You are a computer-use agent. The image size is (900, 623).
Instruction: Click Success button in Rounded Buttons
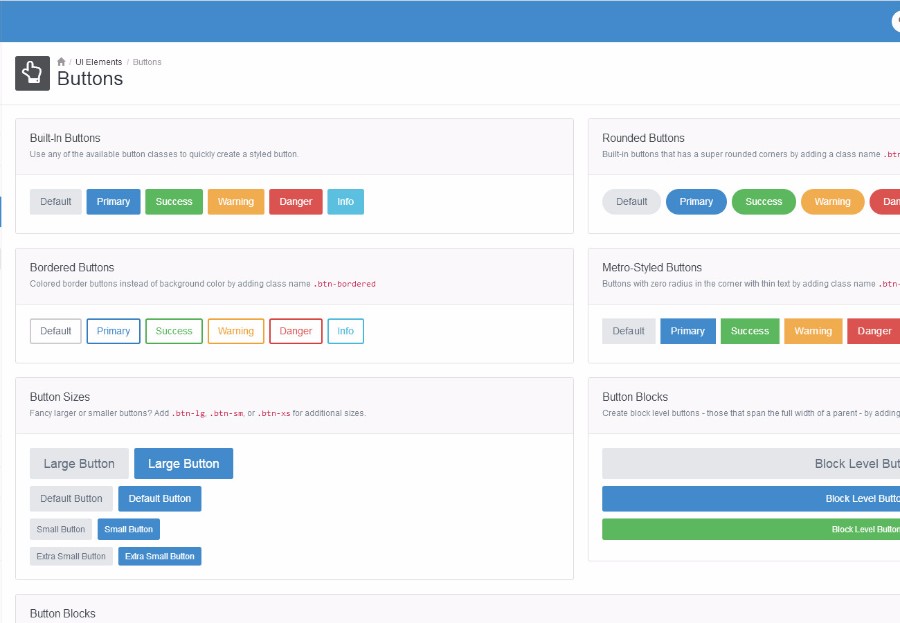764,202
